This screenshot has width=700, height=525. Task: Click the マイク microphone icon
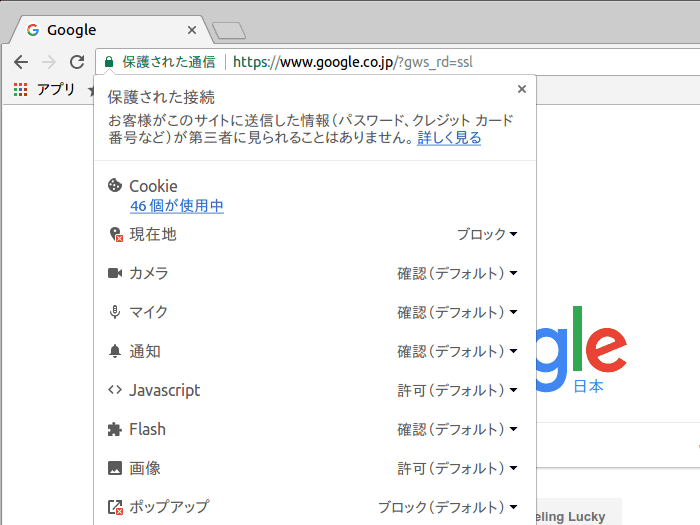(x=115, y=312)
